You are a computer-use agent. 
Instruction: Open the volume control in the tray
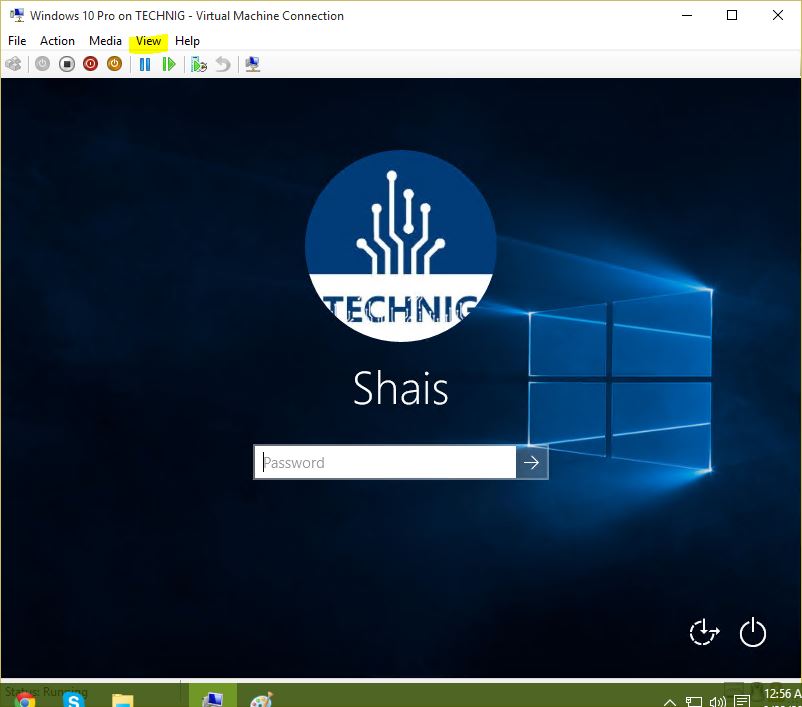coord(718,702)
